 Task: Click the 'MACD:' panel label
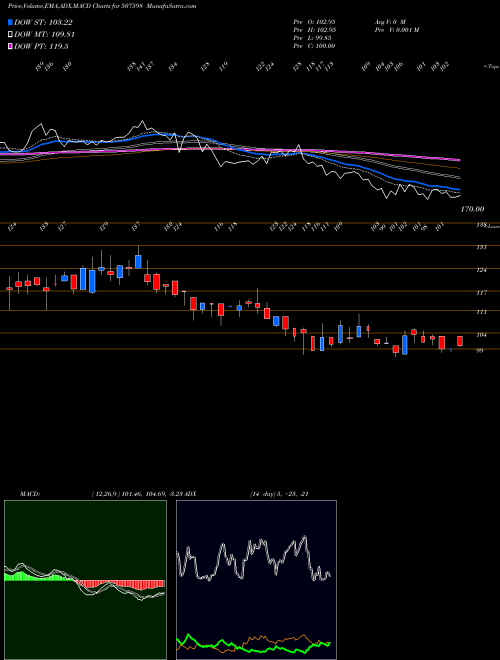tap(30, 494)
